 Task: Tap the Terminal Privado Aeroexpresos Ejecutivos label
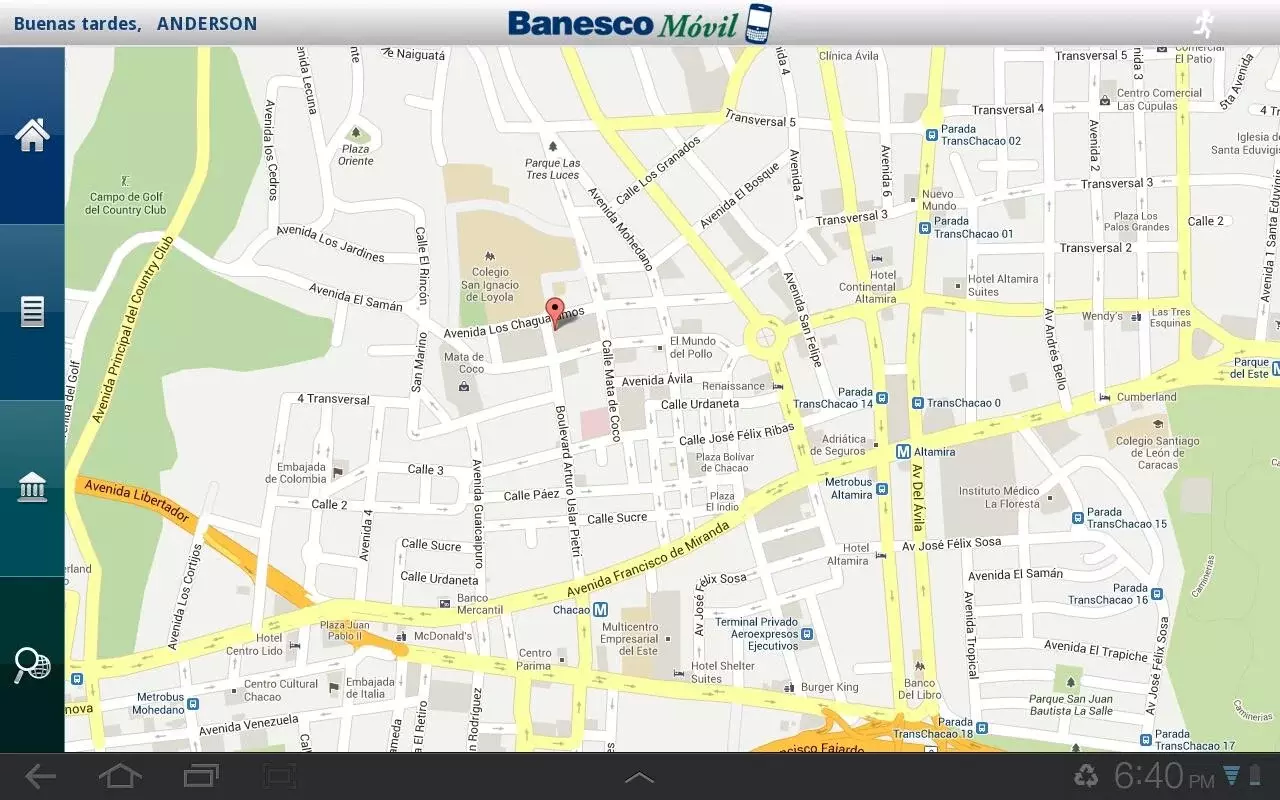[x=757, y=634]
